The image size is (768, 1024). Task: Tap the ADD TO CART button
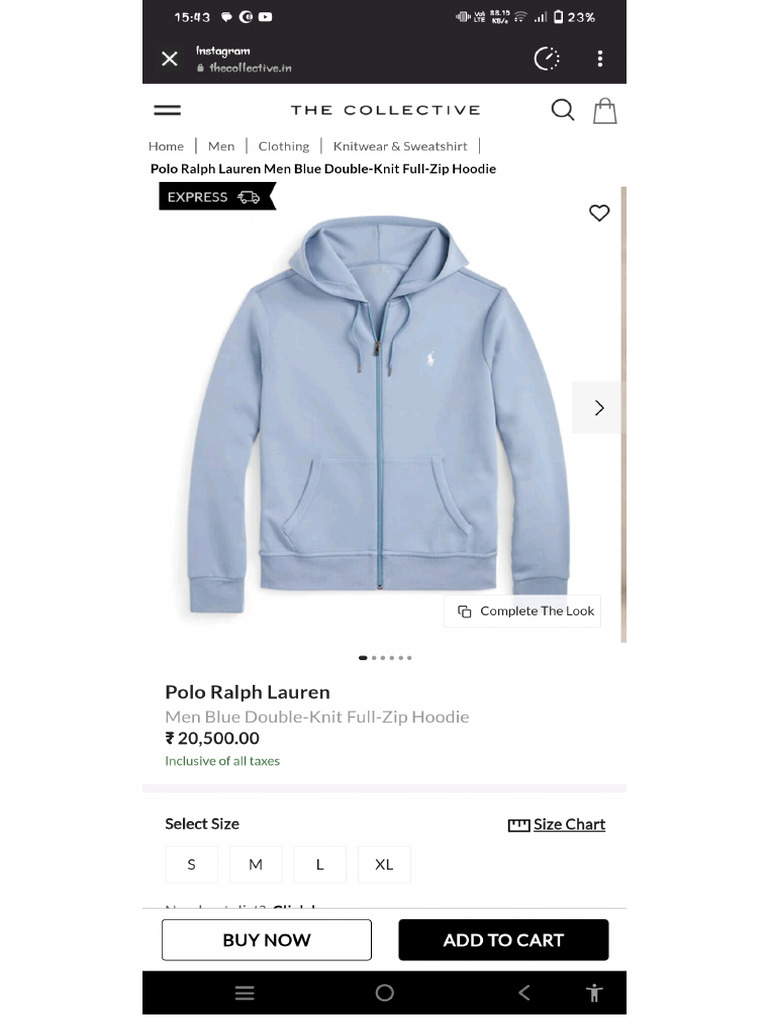click(x=504, y=940)
